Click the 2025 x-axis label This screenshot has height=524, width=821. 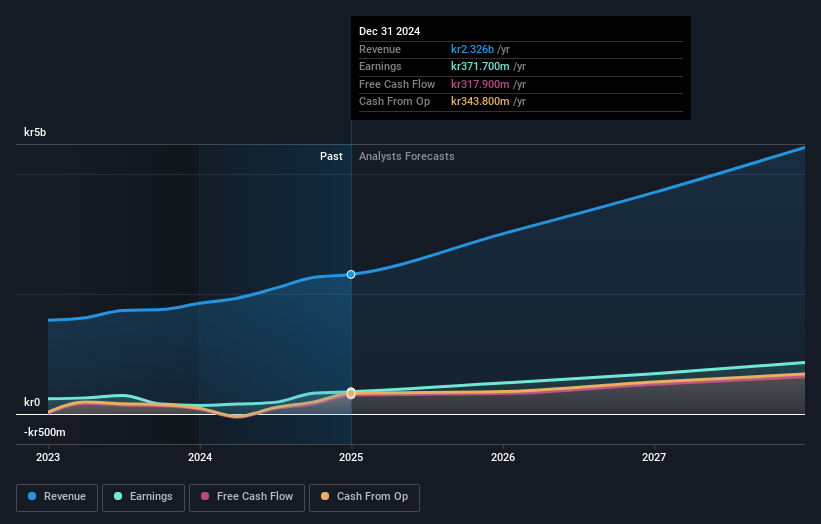pyautogui.click(x=351, y=457)
